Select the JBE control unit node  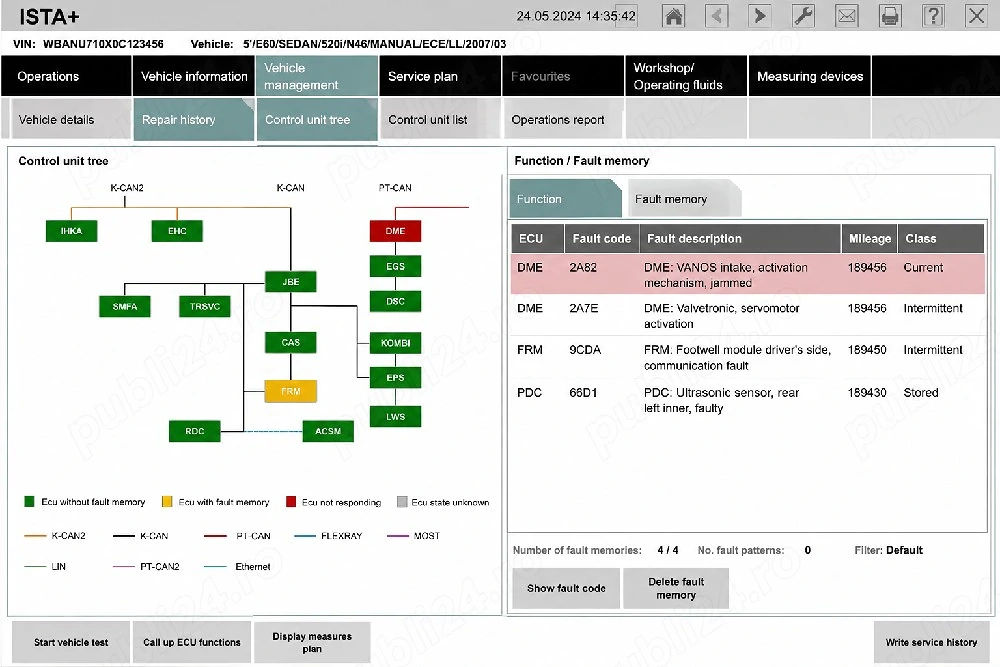click(x=291, y=281)
